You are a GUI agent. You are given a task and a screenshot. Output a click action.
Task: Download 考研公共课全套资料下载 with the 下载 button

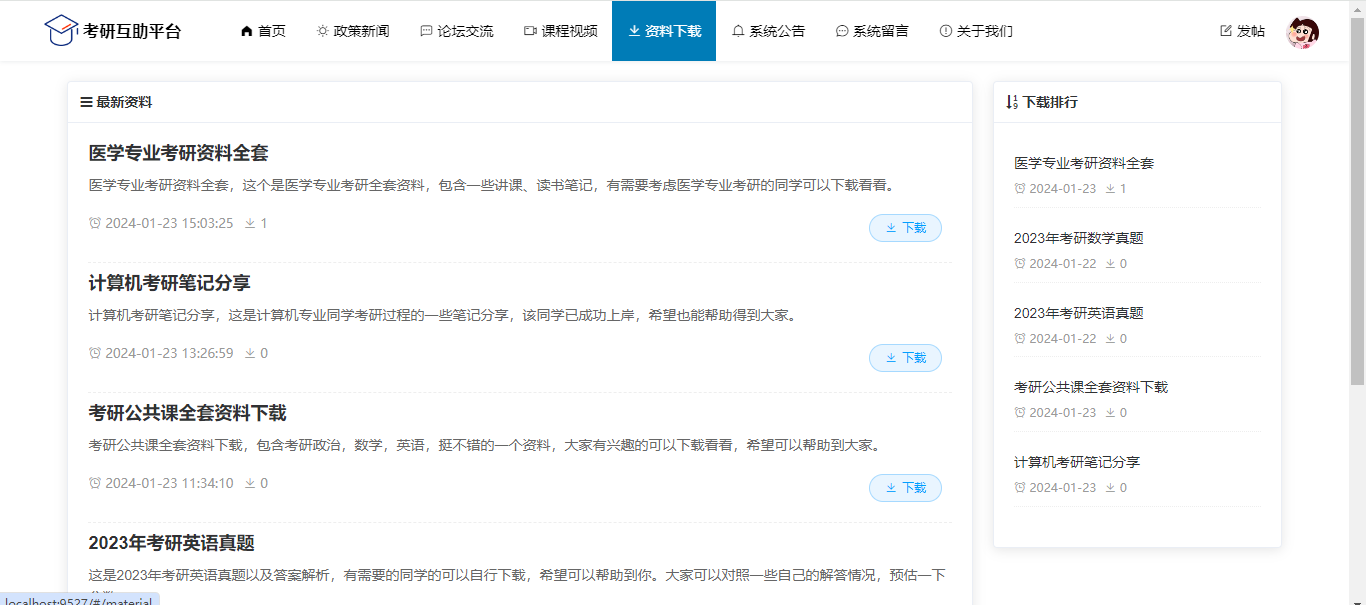point(905,488)
